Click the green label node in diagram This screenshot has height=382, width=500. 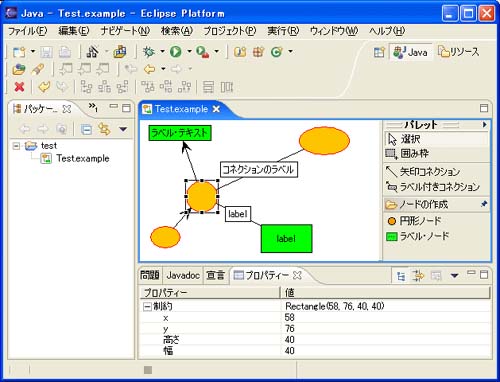coord(286,239)
